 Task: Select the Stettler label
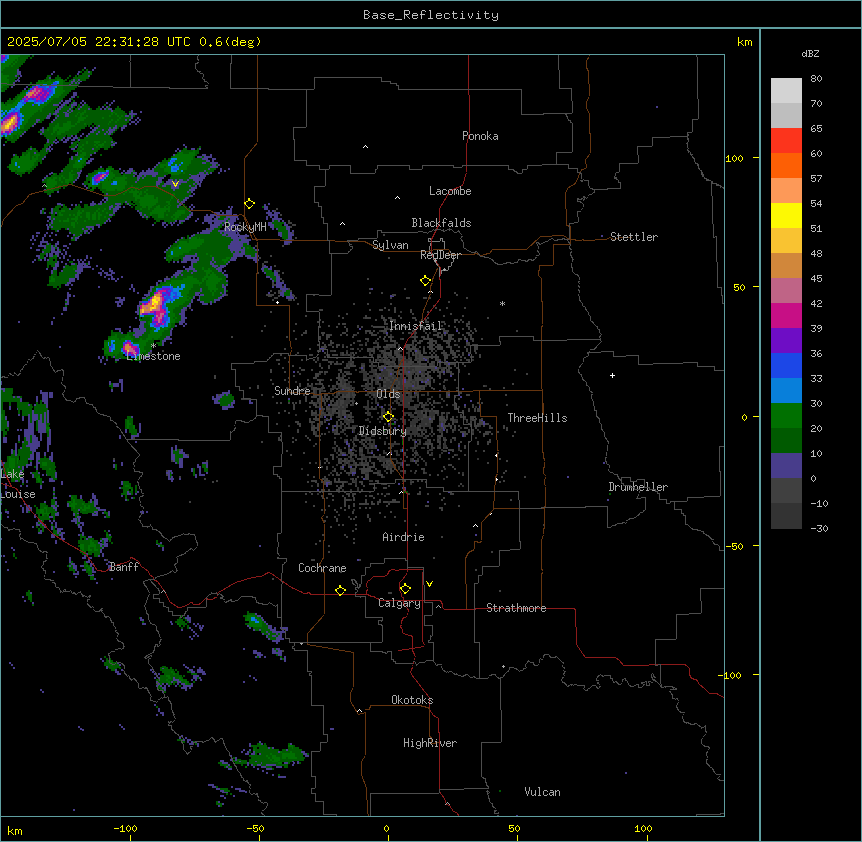634,237
